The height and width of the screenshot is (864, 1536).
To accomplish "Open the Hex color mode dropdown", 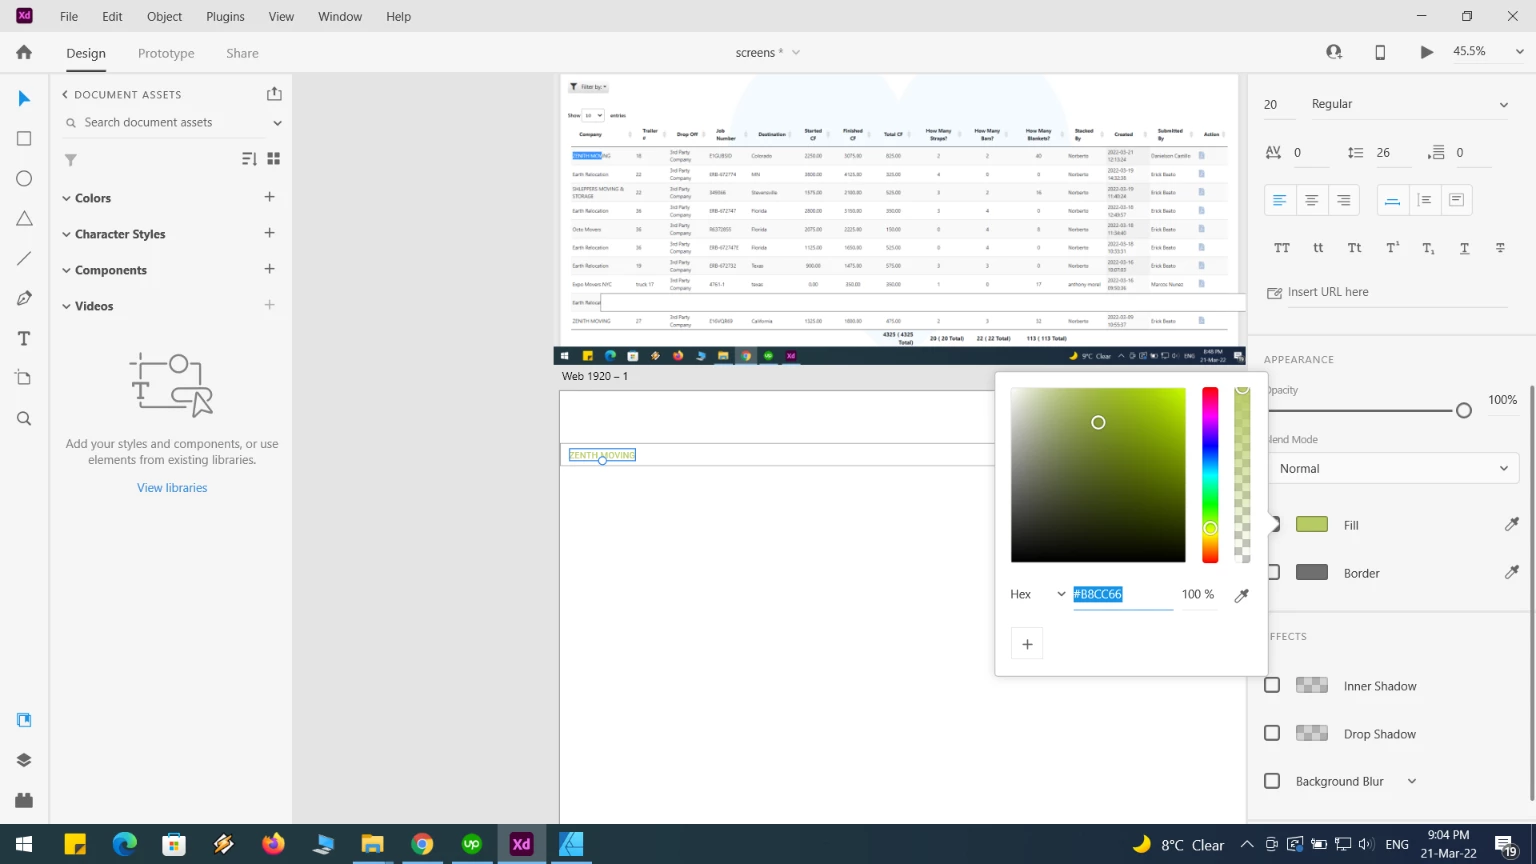I will click(x=1037, y=594).
